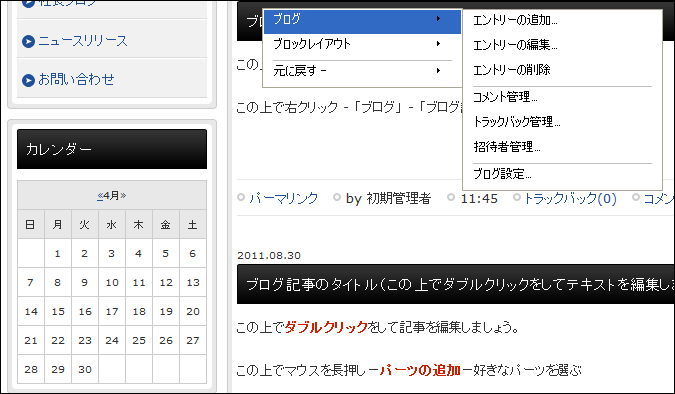Select calendar day 30
This screenshot has width=675, height=394.
click(x=85, y=369)
